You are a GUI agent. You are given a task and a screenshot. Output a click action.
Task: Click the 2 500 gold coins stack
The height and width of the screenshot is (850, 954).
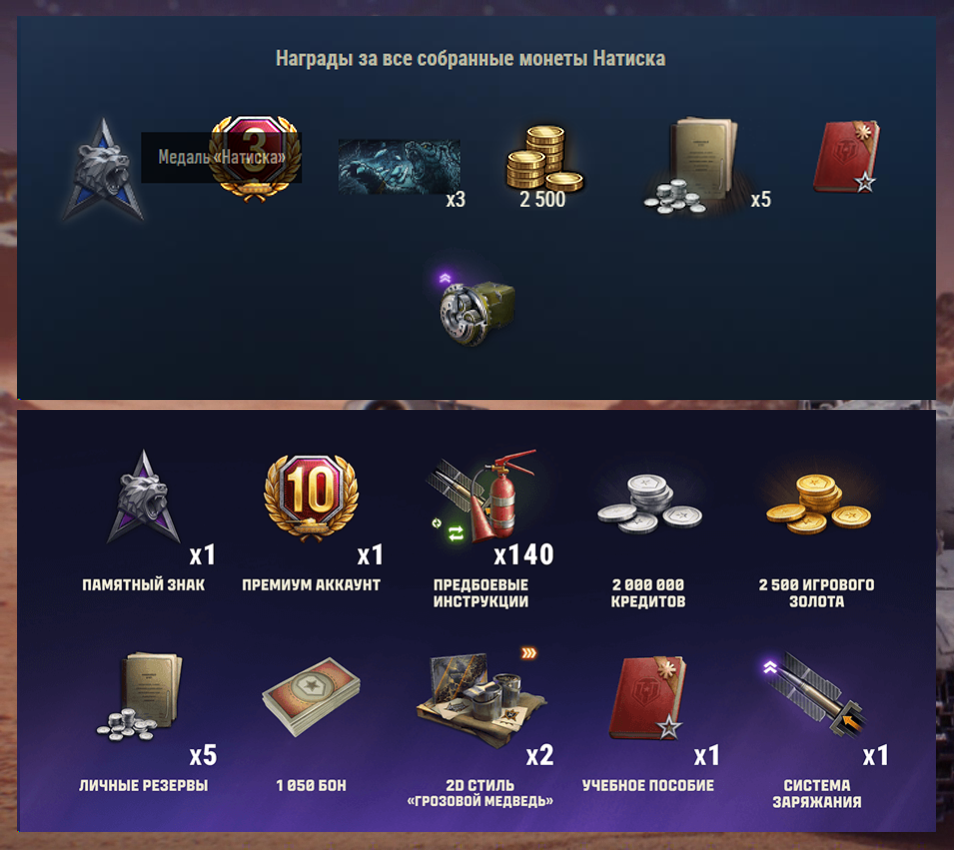click(545, 157)
